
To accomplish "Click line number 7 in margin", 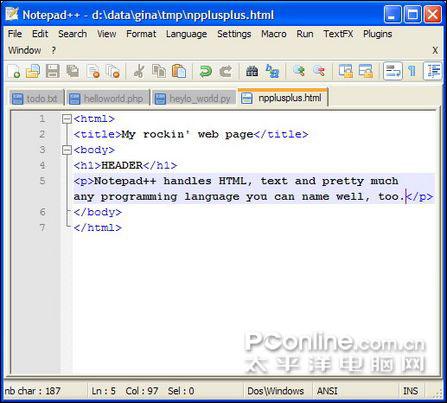I will pyautogui.click(x=42, y=228).
